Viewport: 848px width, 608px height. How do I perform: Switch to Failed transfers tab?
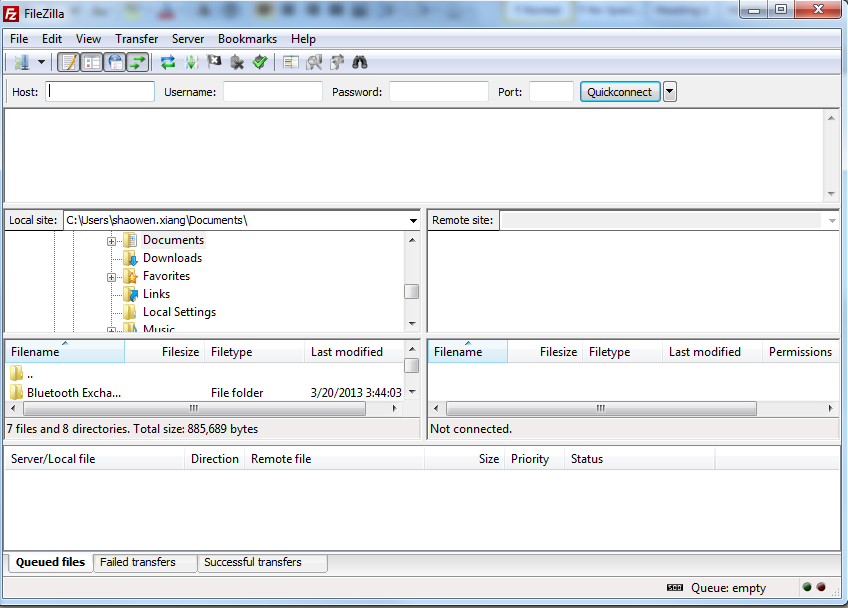[x=145, y=563]
